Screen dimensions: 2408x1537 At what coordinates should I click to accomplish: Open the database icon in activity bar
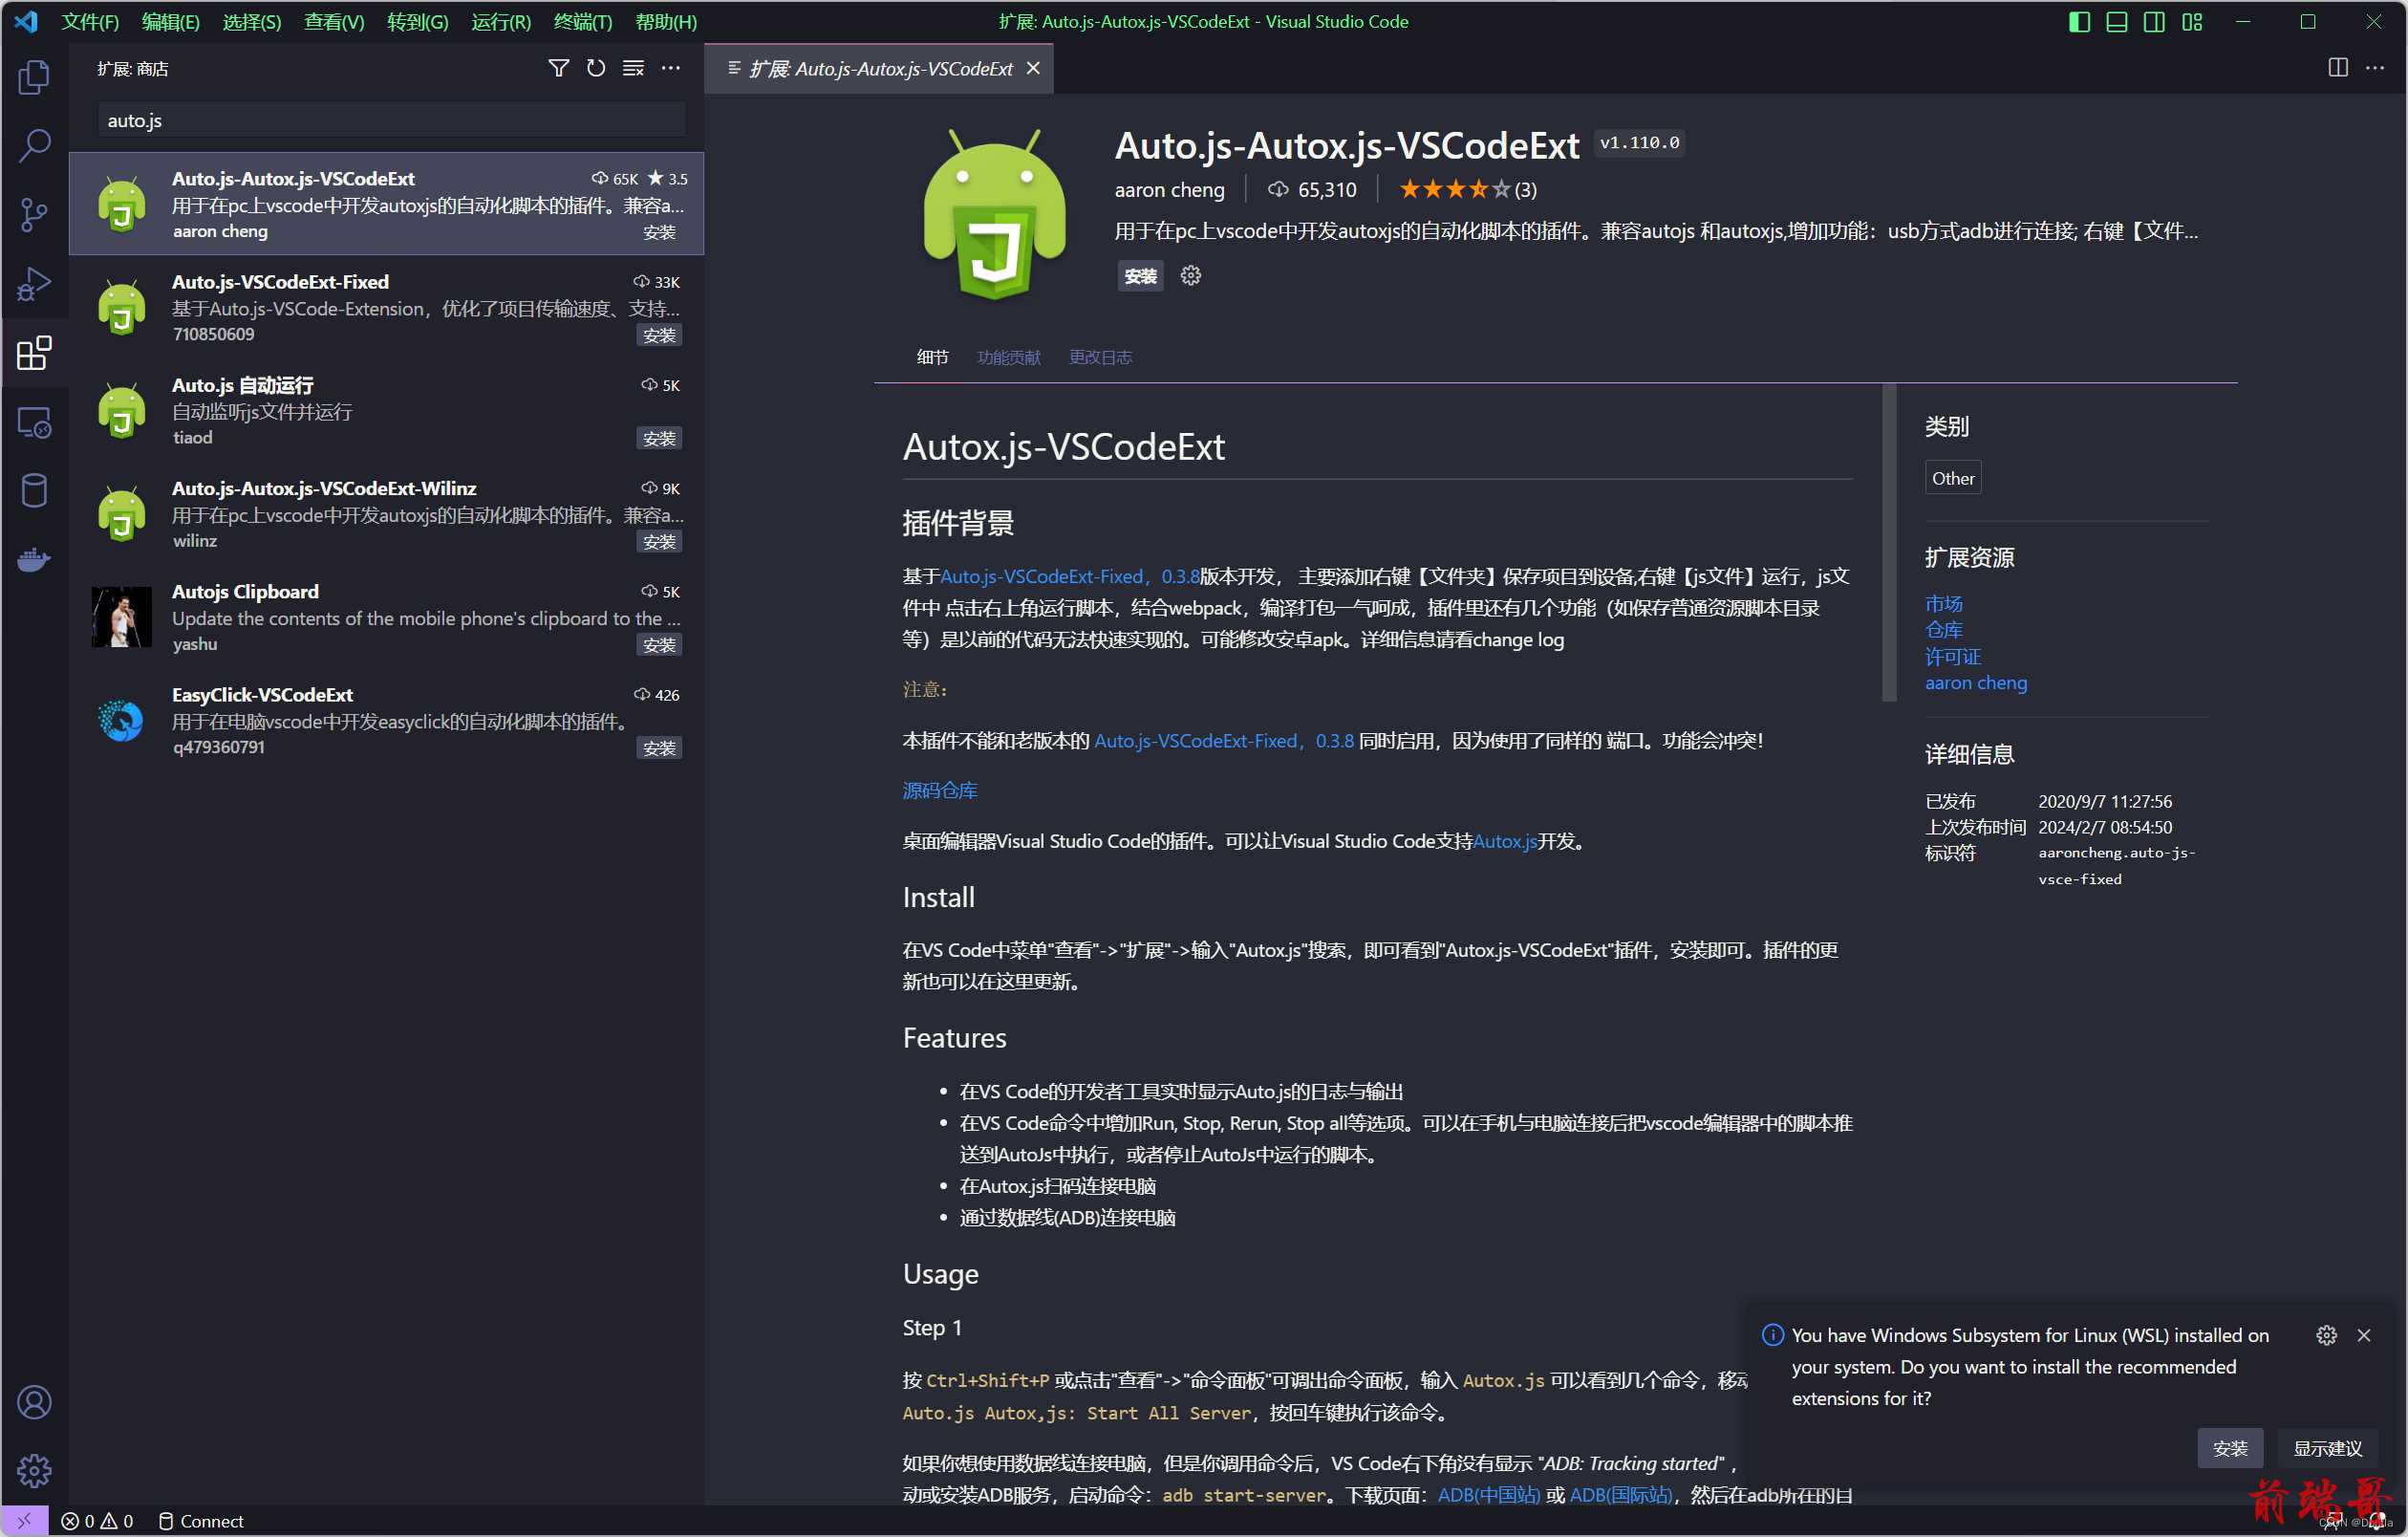pyautogui.click(x=34, y=491)
